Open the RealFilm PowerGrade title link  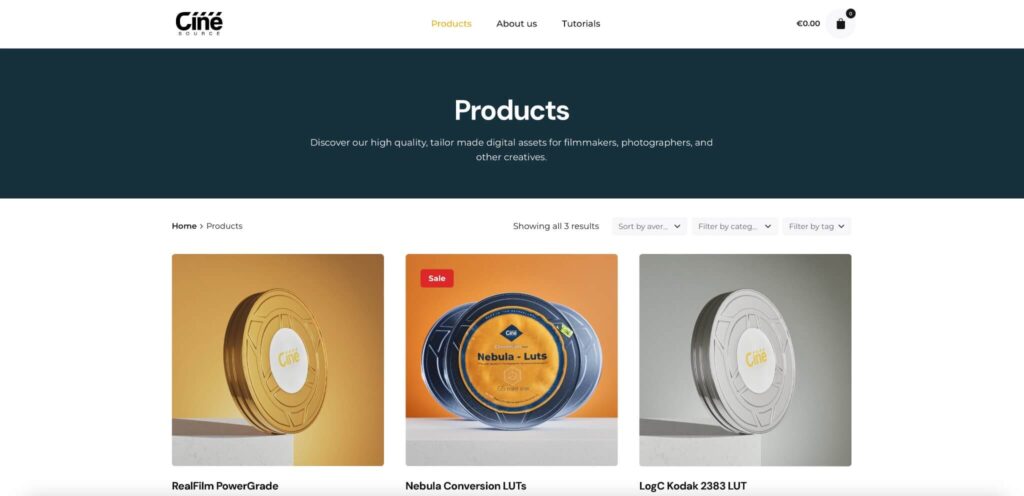(x=225, y=486)
